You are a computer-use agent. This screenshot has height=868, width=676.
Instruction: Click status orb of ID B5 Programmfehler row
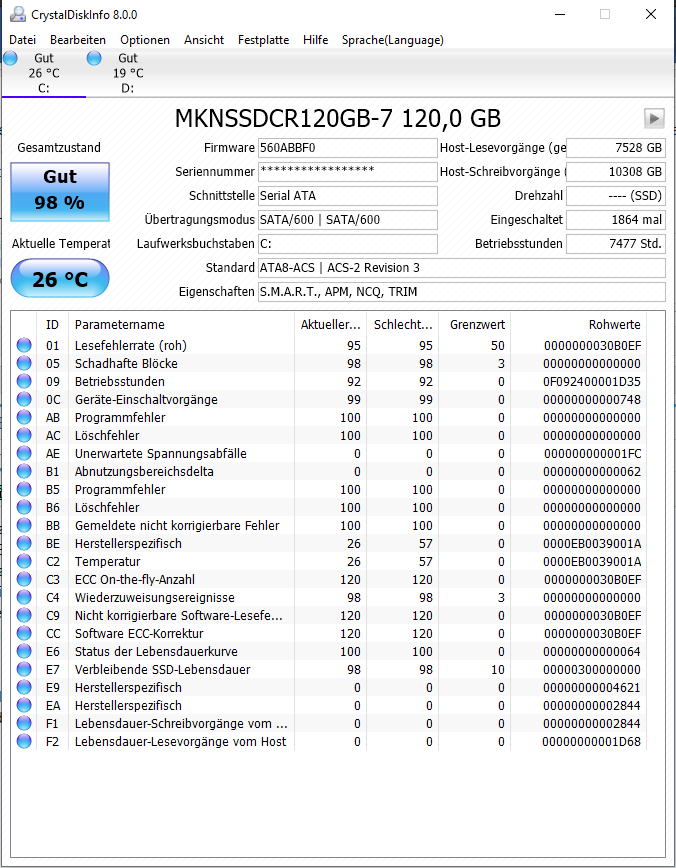pyautogui.click(x=24, y=489)
